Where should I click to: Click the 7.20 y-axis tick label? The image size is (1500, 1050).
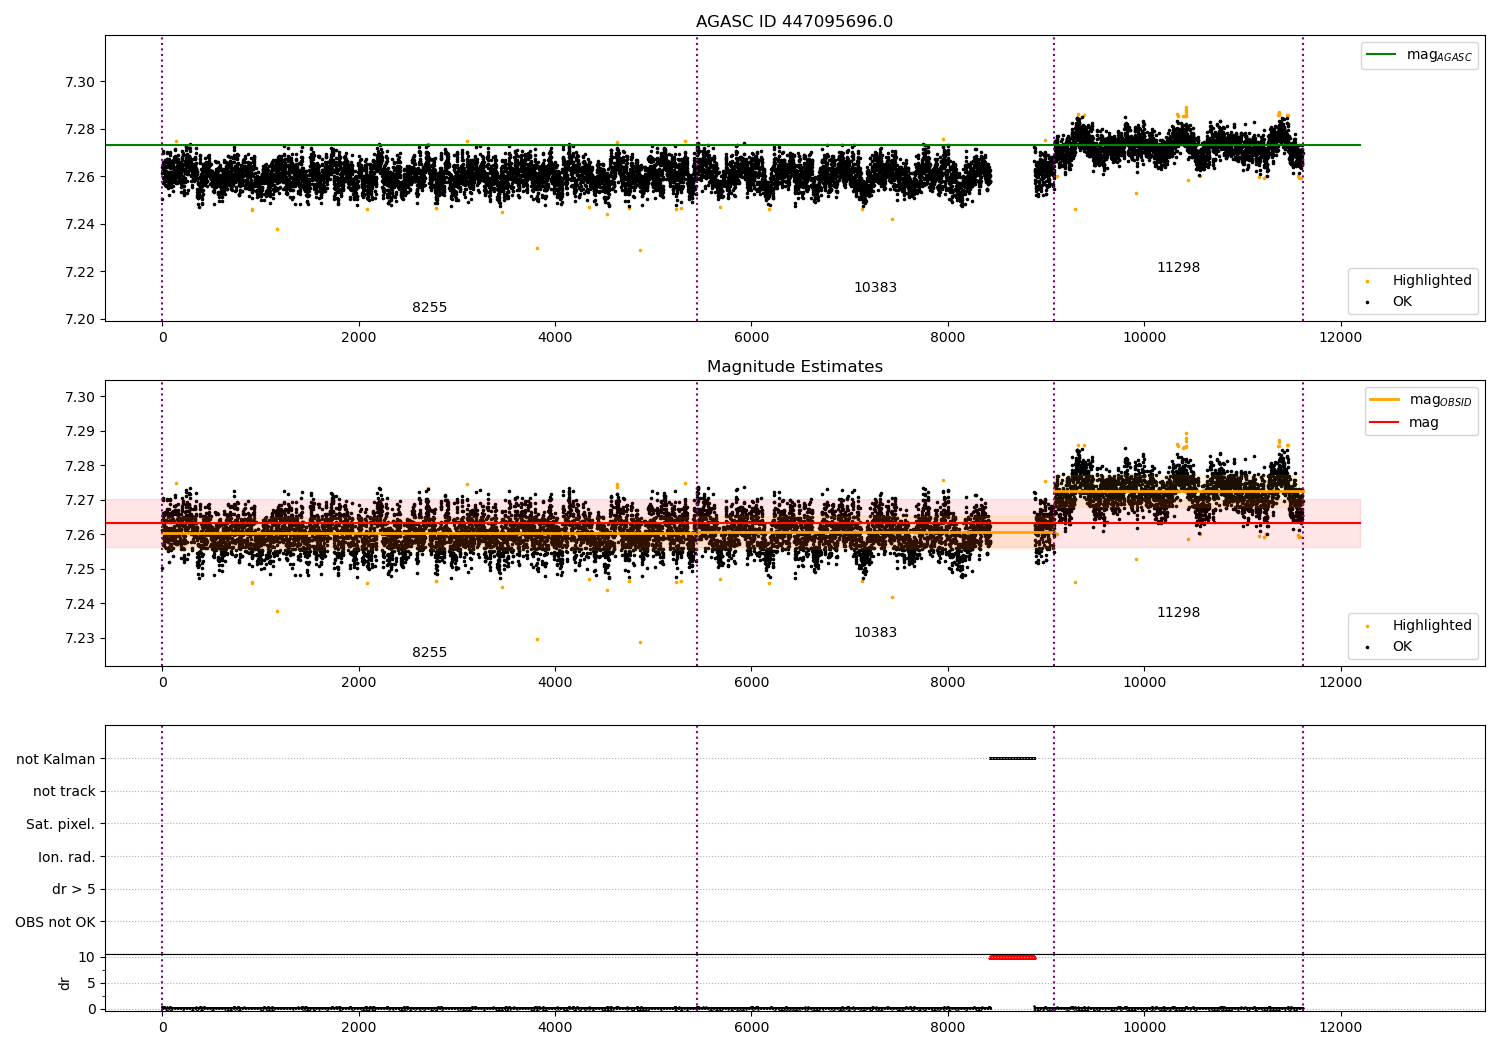click(79, 319)
